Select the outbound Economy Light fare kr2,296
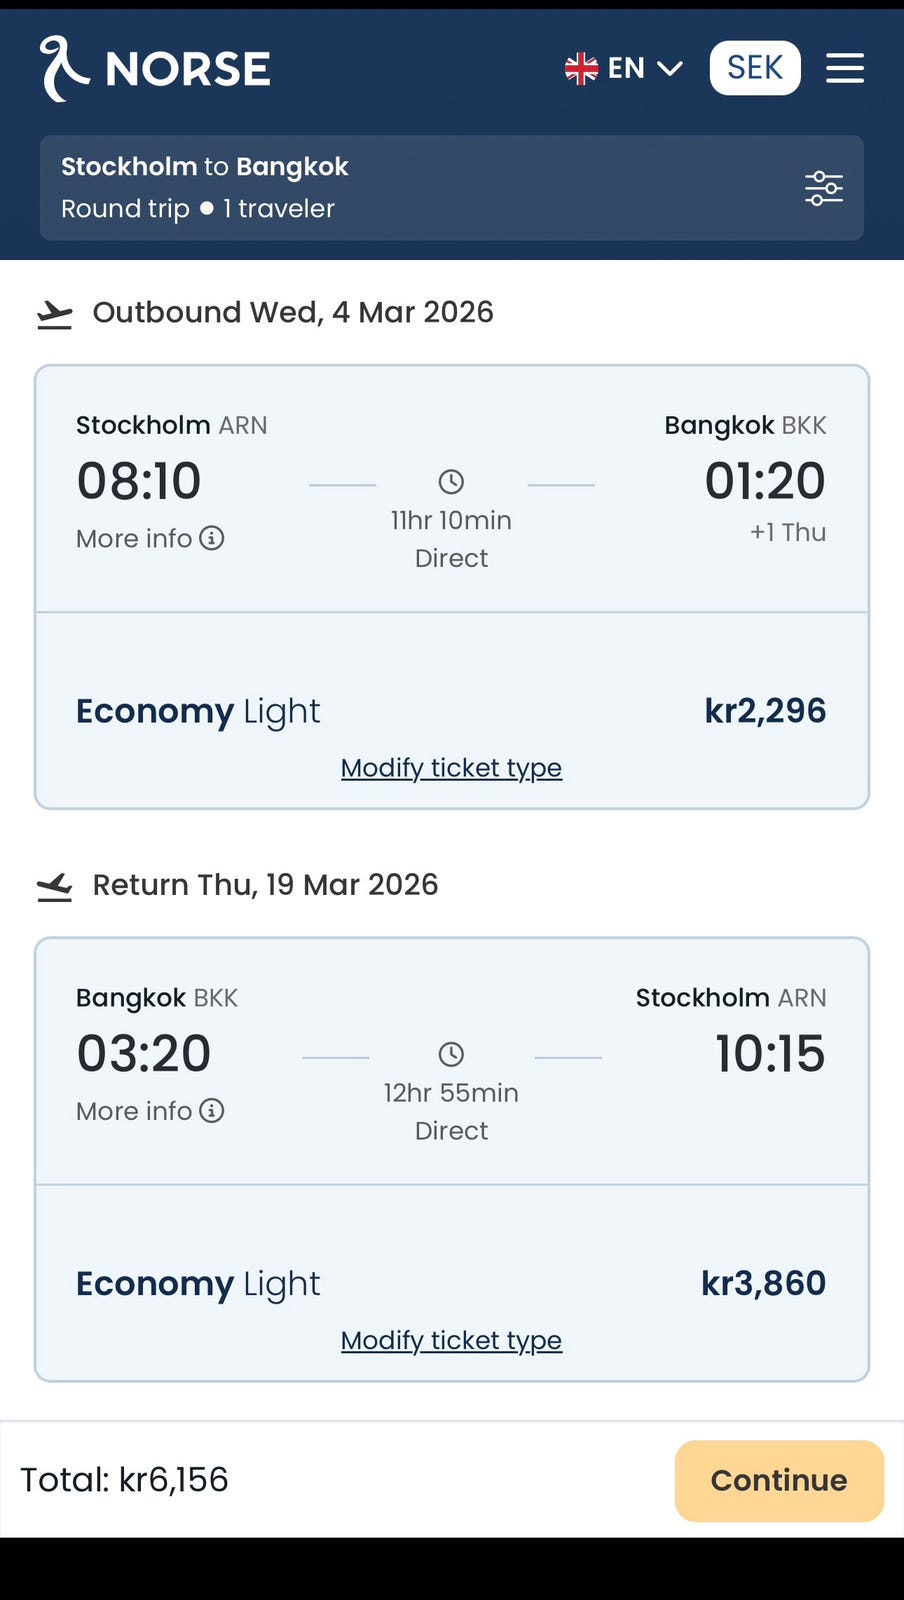Screen dimensions: 904x1600 (x=451, y=711)
